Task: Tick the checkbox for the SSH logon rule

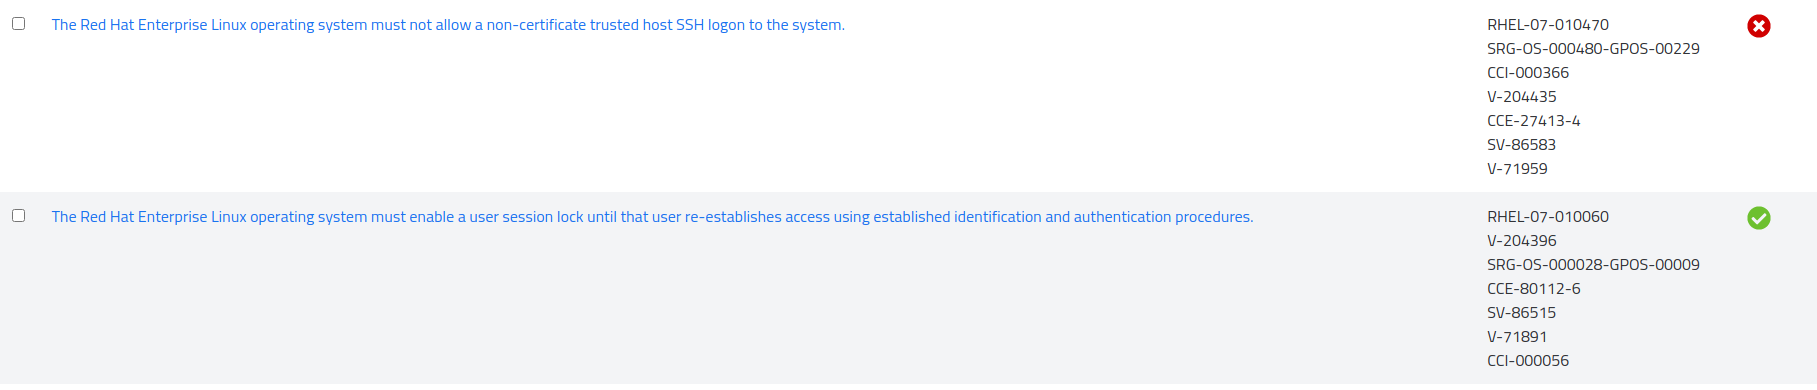Action: pos(18,23)
